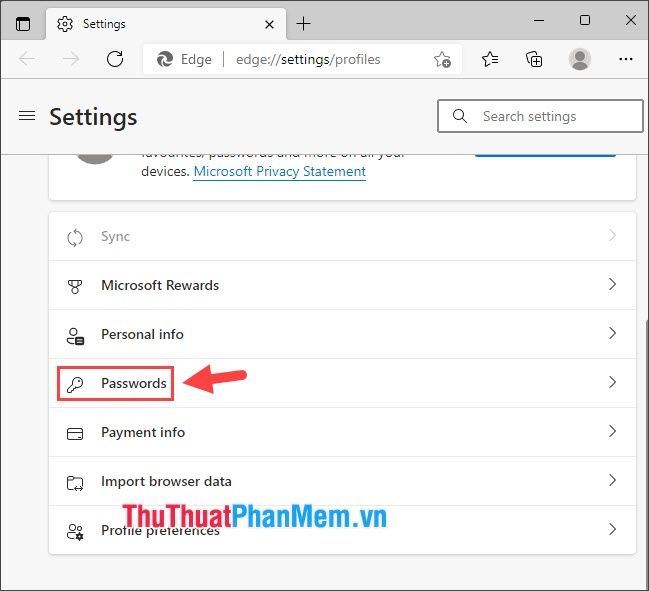Click the Passwords key icon
Image resolution: width=649 pixels, height=591 pixels.
[x=75, y=384]
